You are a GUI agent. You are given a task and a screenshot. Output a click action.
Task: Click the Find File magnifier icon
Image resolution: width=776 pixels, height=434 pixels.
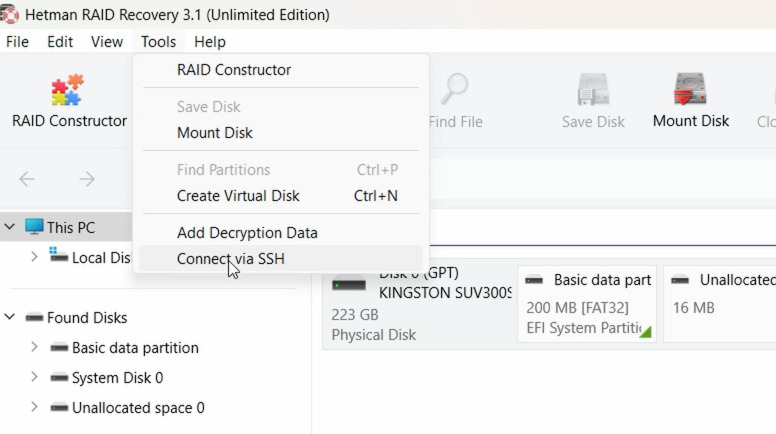click(x=454, y=89)
